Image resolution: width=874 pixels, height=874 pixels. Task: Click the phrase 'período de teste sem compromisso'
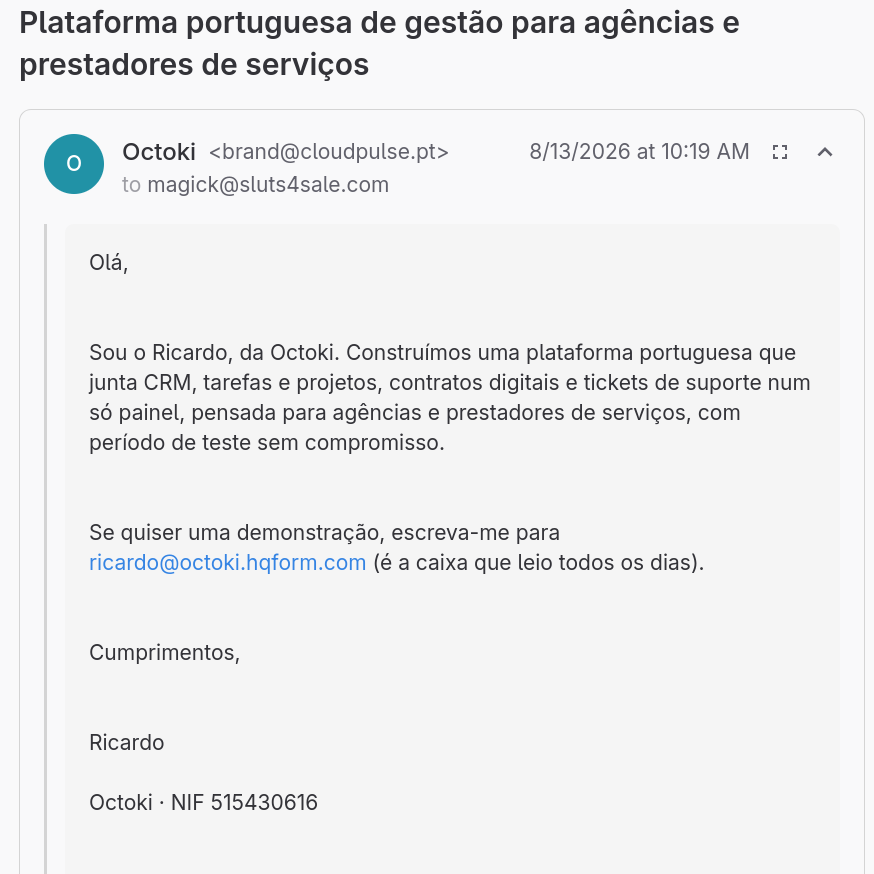(x=265, y=443)
